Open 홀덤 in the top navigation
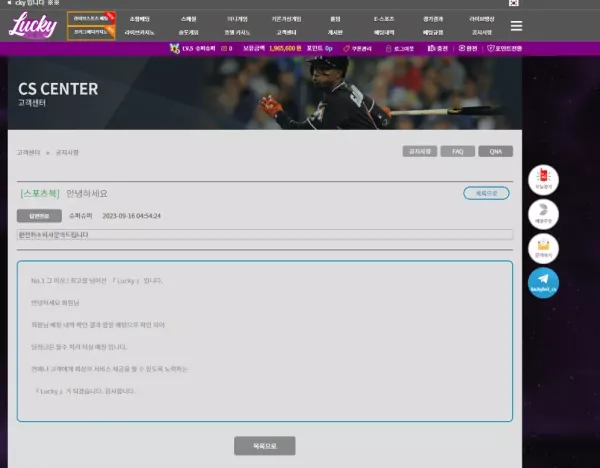The width and height of the screenshot is (600, 468). coord(335,19)
